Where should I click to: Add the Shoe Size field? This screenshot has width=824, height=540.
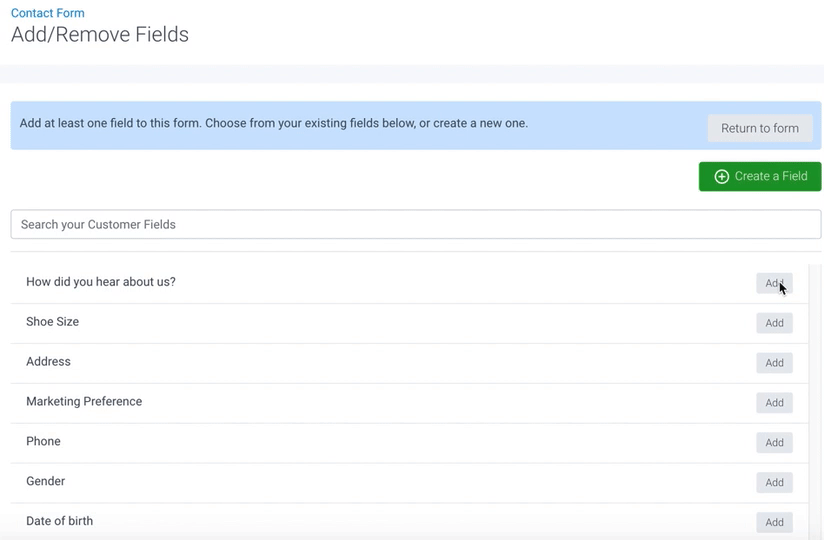(x=774, y=323)
